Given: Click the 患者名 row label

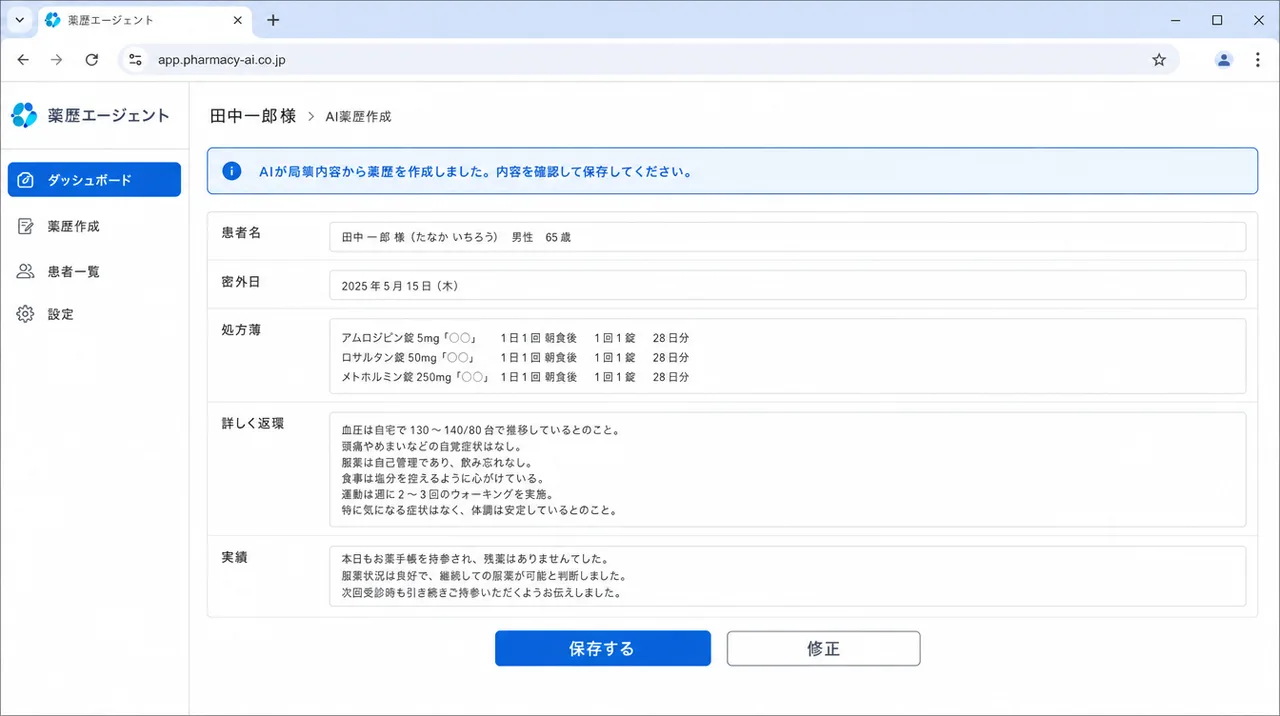Looking at the screenshot, I should point(241,232).
